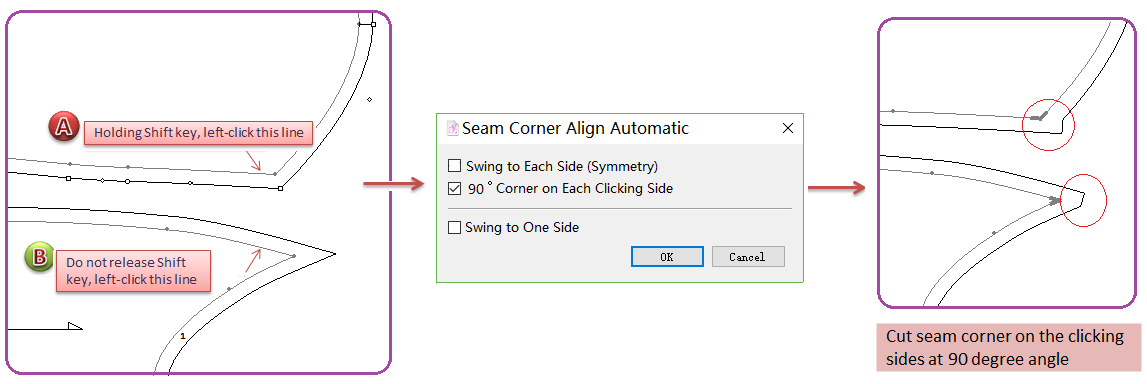1147x384 pixels.
Task: Click the arrow pointing to the dialog
Action: 394,184
